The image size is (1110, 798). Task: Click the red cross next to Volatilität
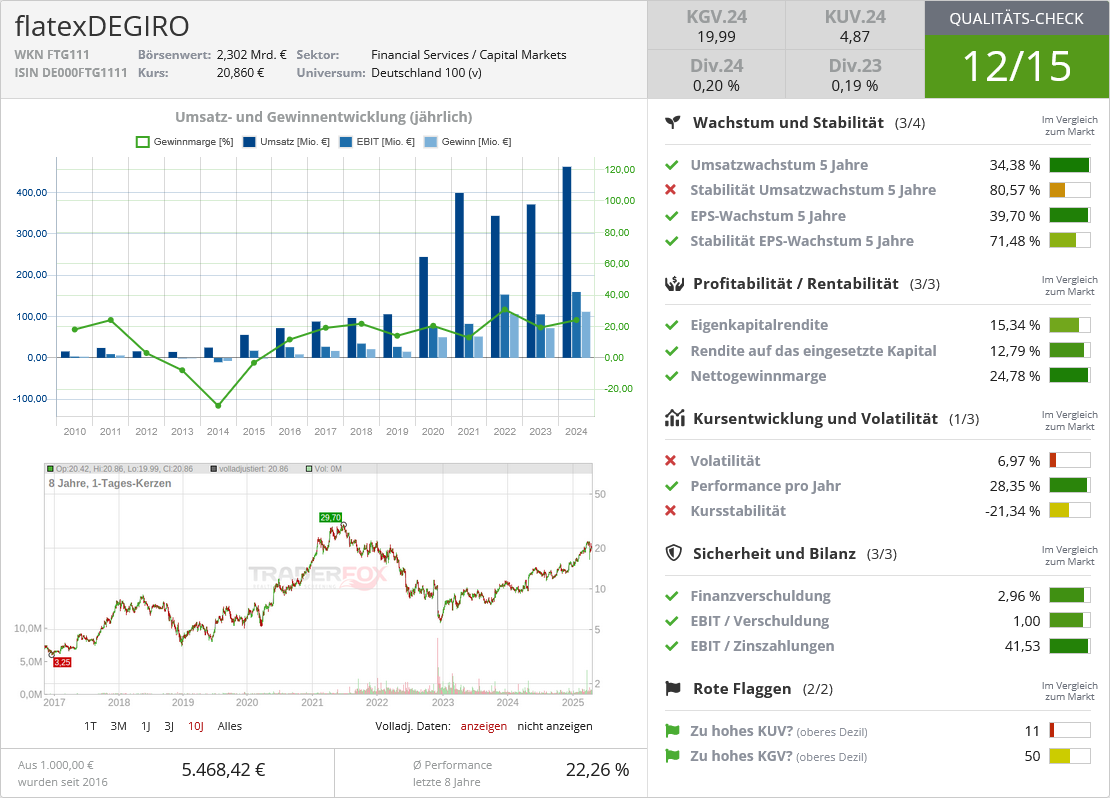click(x=671, y=461)
